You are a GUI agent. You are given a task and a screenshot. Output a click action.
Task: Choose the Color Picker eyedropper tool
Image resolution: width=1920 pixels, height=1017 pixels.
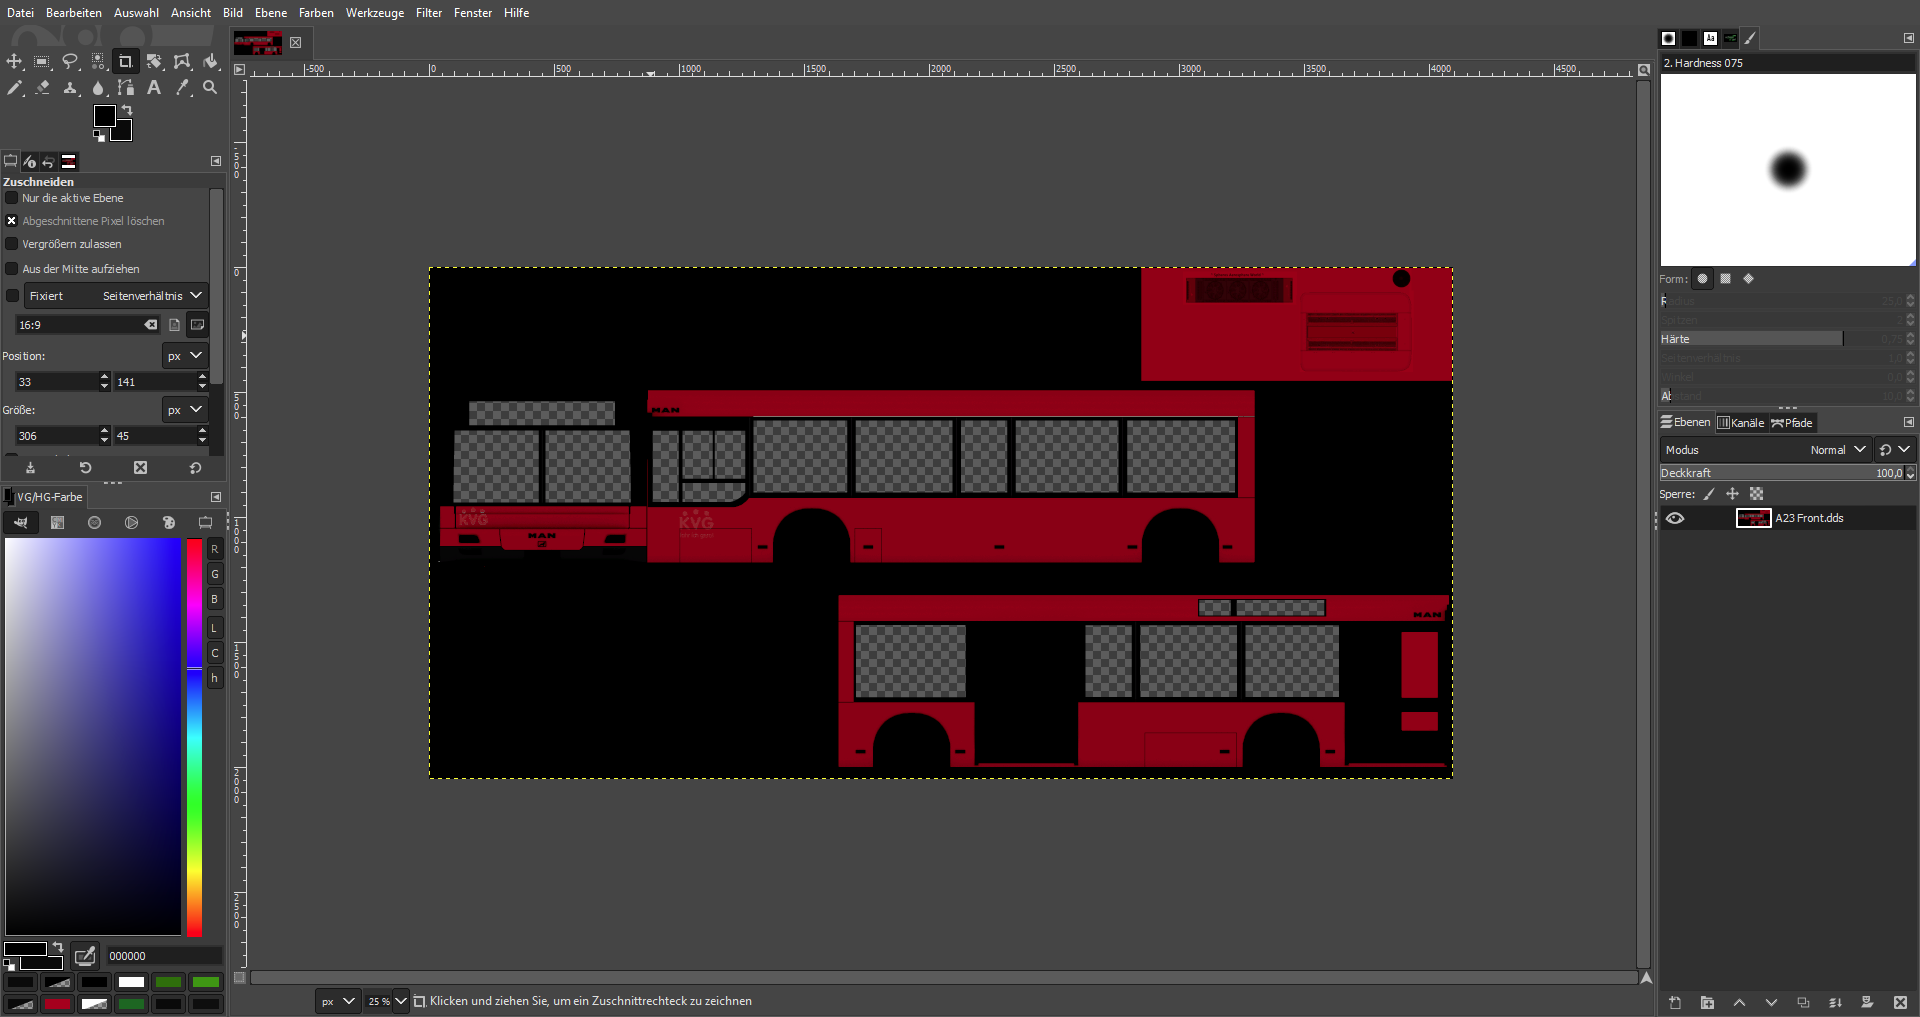(x=182, y=88)
